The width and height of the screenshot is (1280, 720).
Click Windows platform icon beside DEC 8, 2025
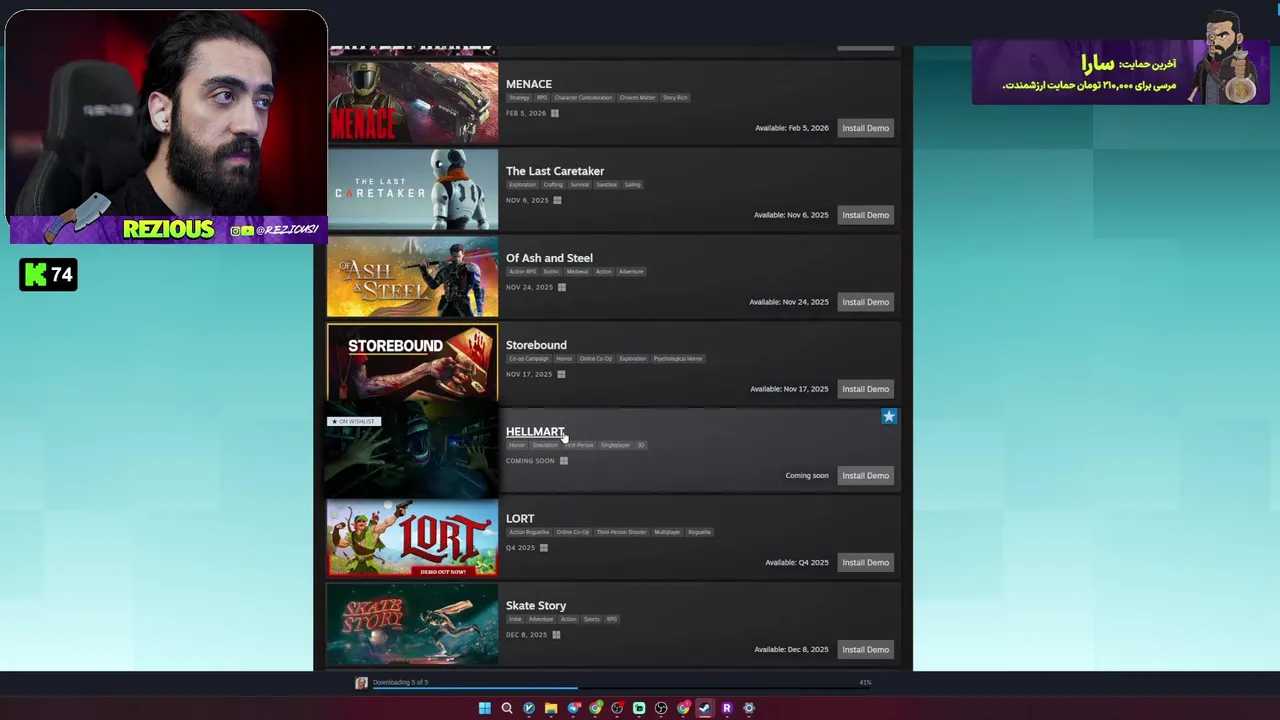556,635
